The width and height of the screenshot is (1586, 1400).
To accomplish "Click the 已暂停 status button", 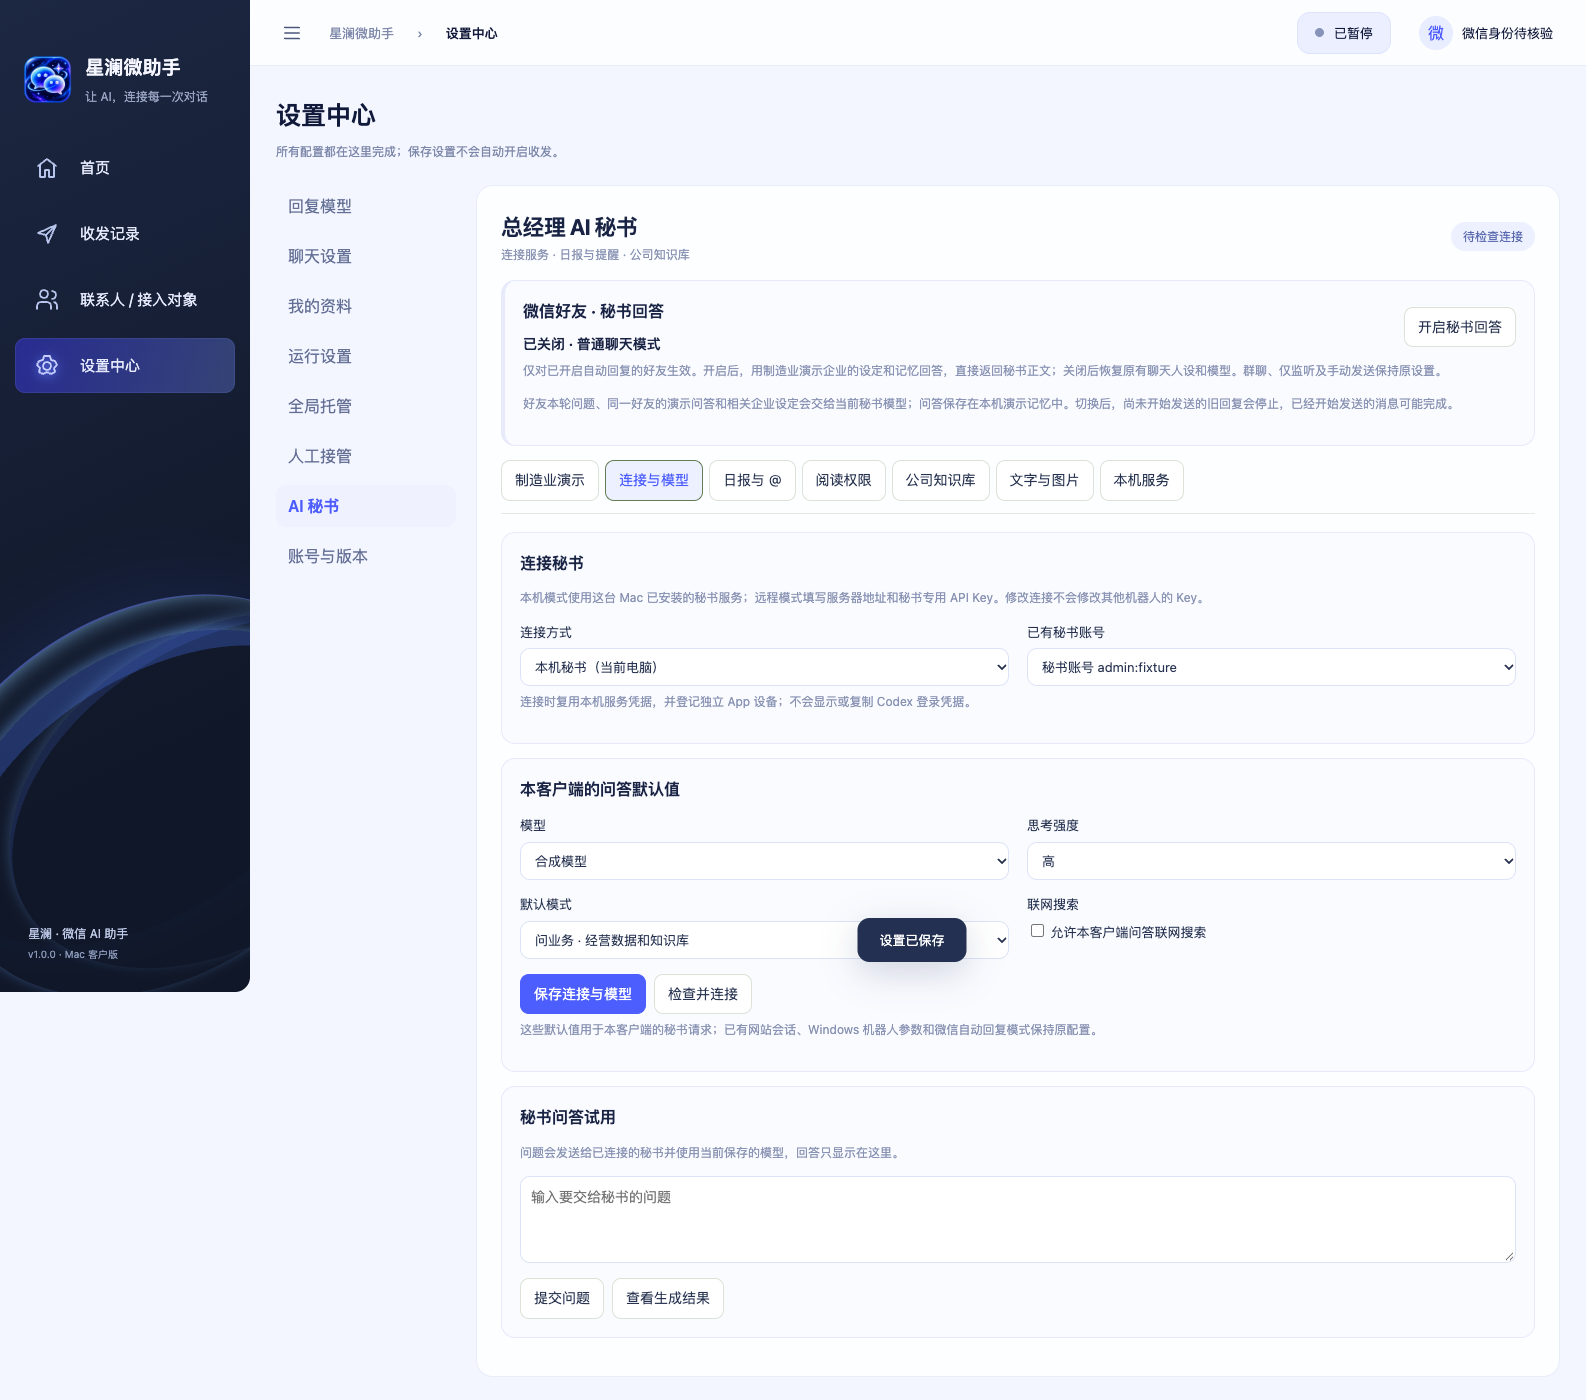I will tap(1344, 33).
